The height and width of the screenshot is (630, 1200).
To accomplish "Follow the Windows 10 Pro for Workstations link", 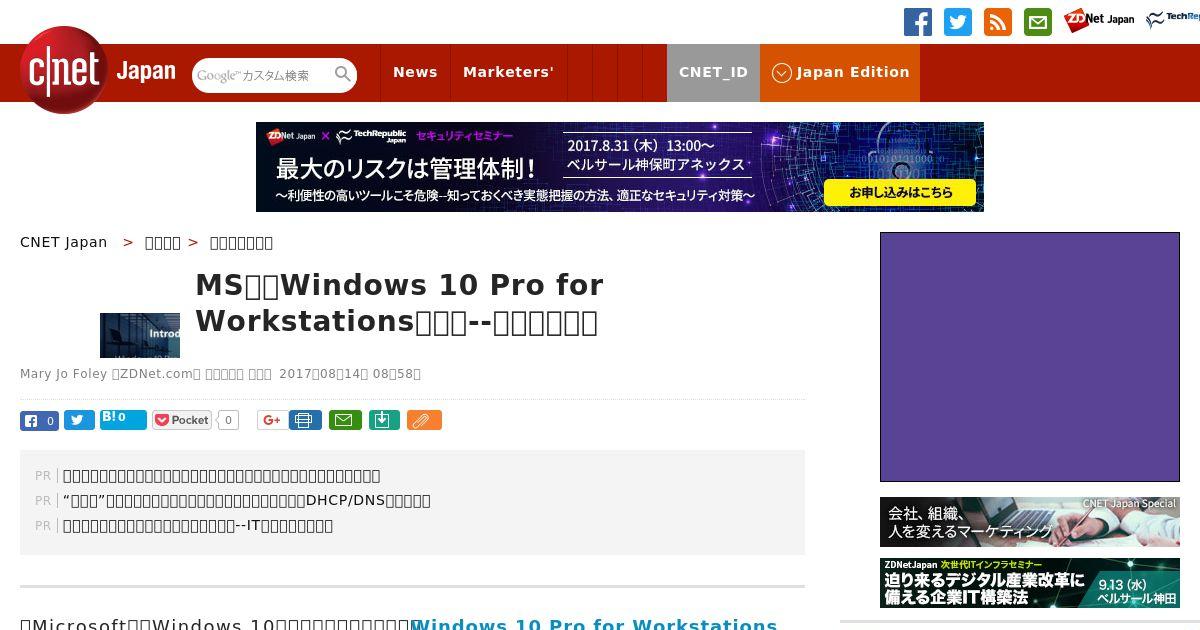I will click(594, 624).
